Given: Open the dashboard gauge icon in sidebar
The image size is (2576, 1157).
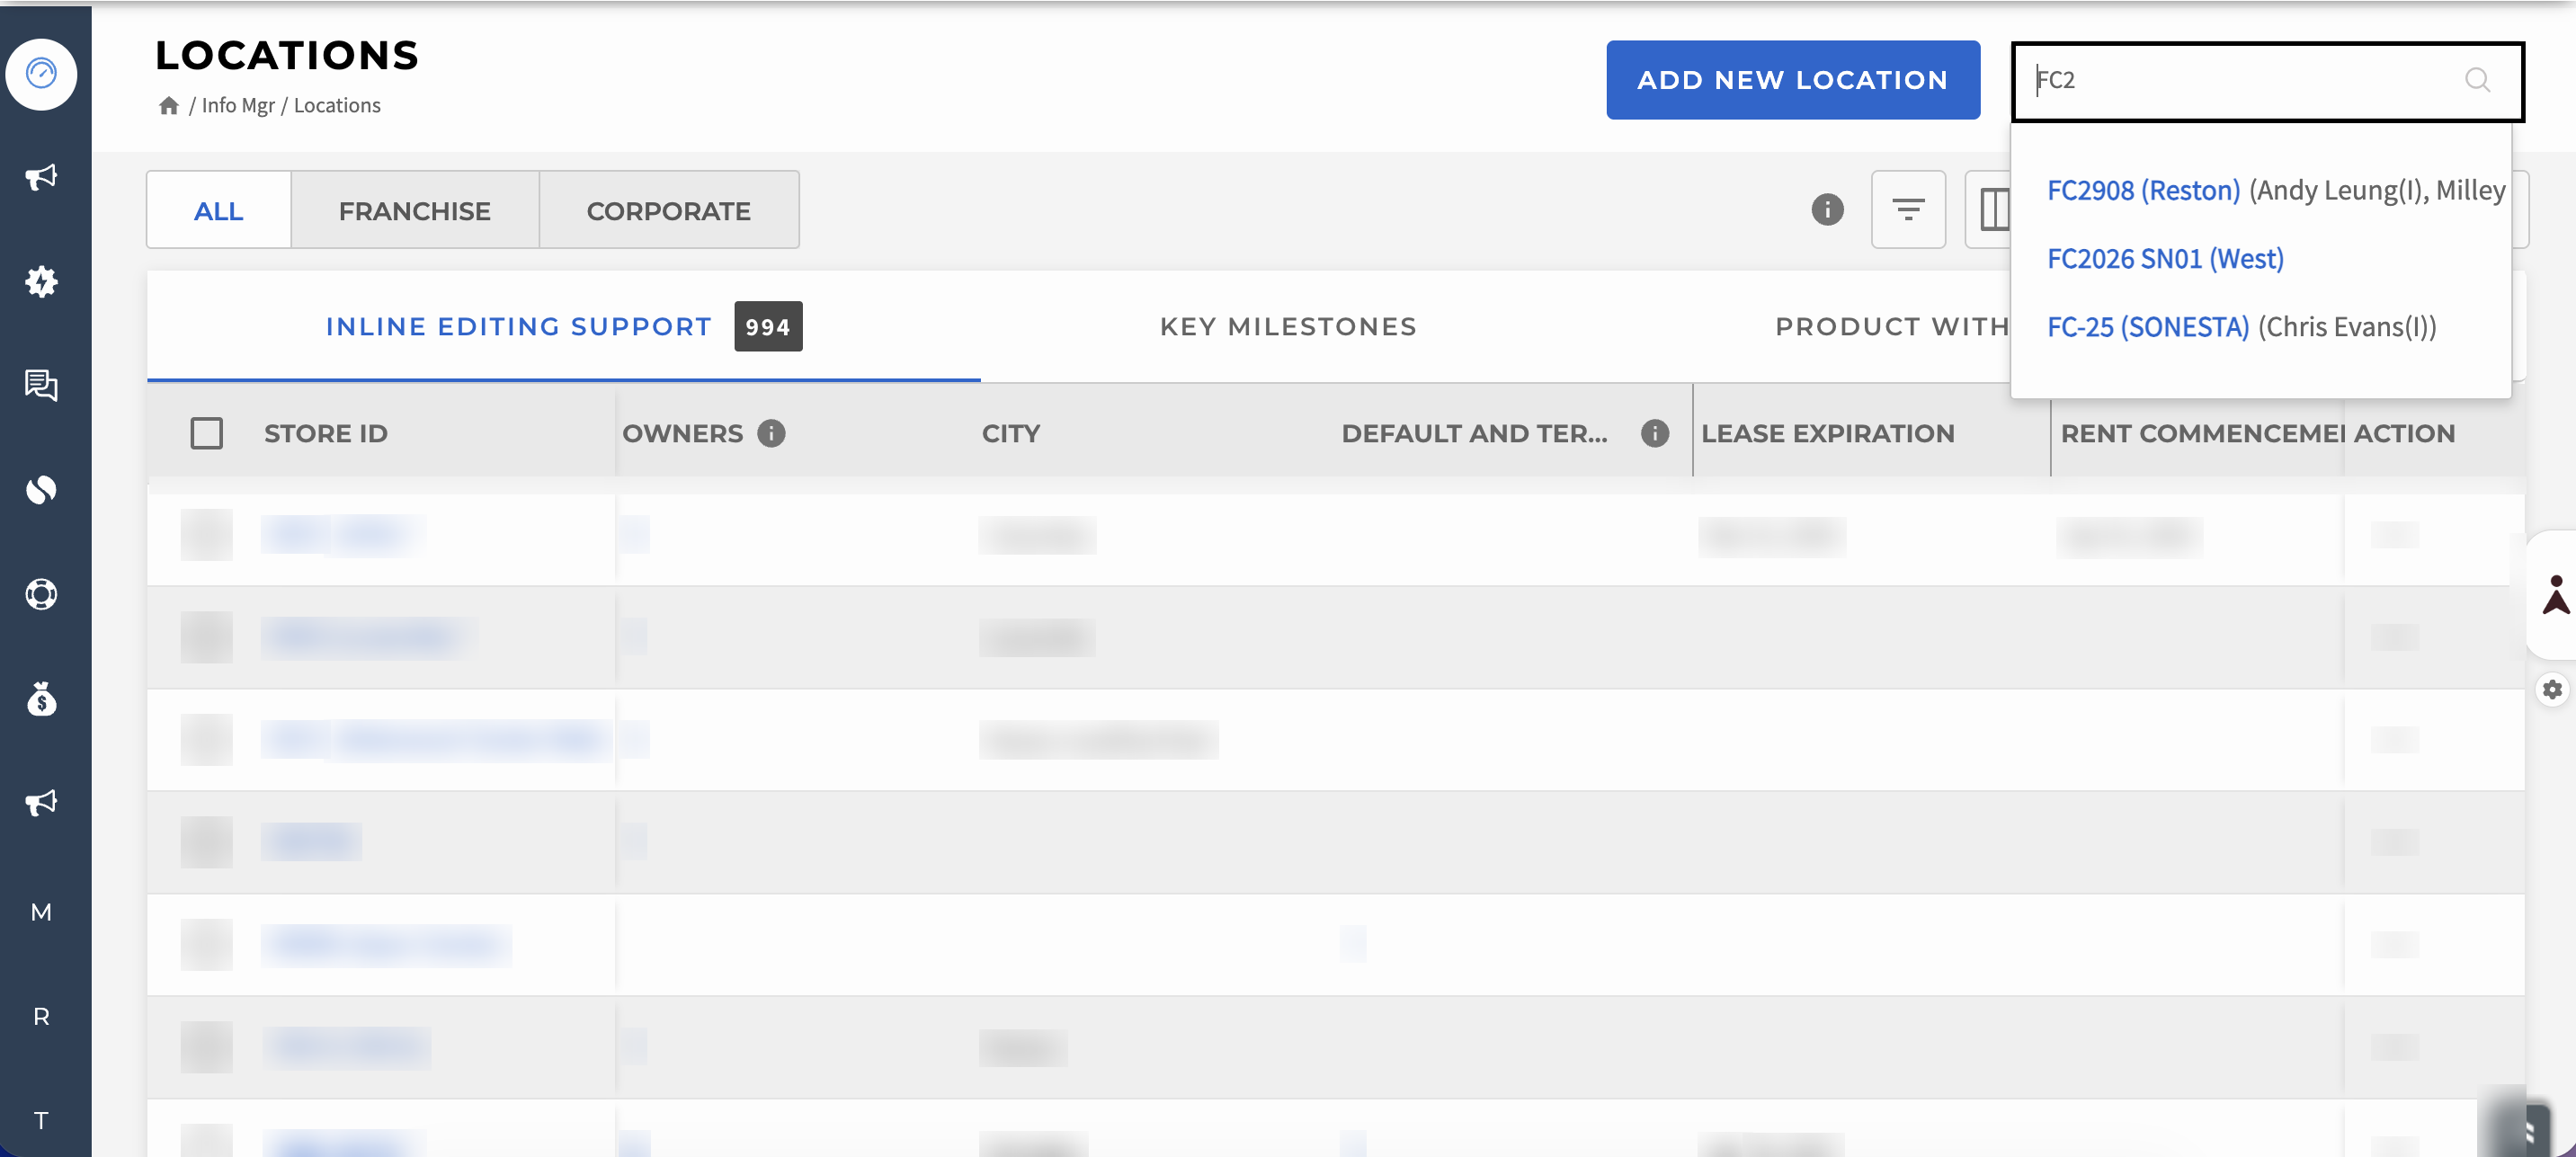Looking at the screenshot, I should point(41,74).
